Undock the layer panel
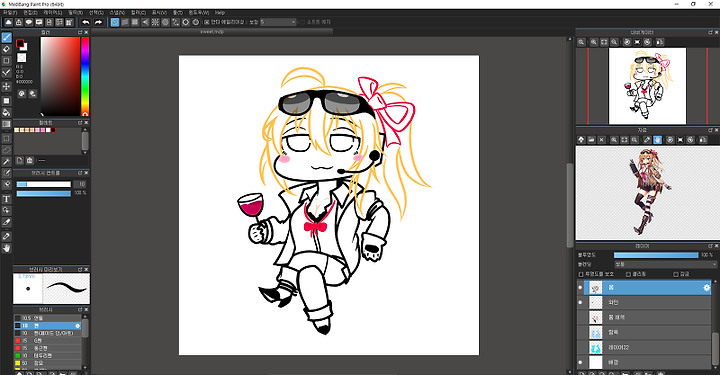 710,246
